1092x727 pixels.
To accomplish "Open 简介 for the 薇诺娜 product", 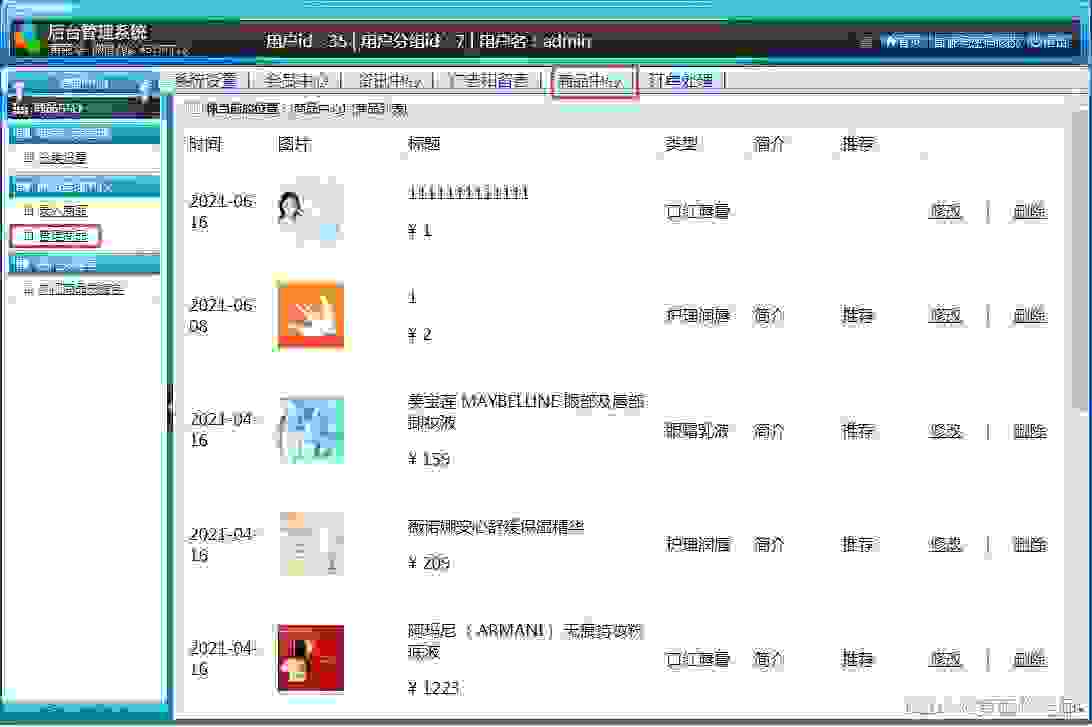I will point(768,544).
